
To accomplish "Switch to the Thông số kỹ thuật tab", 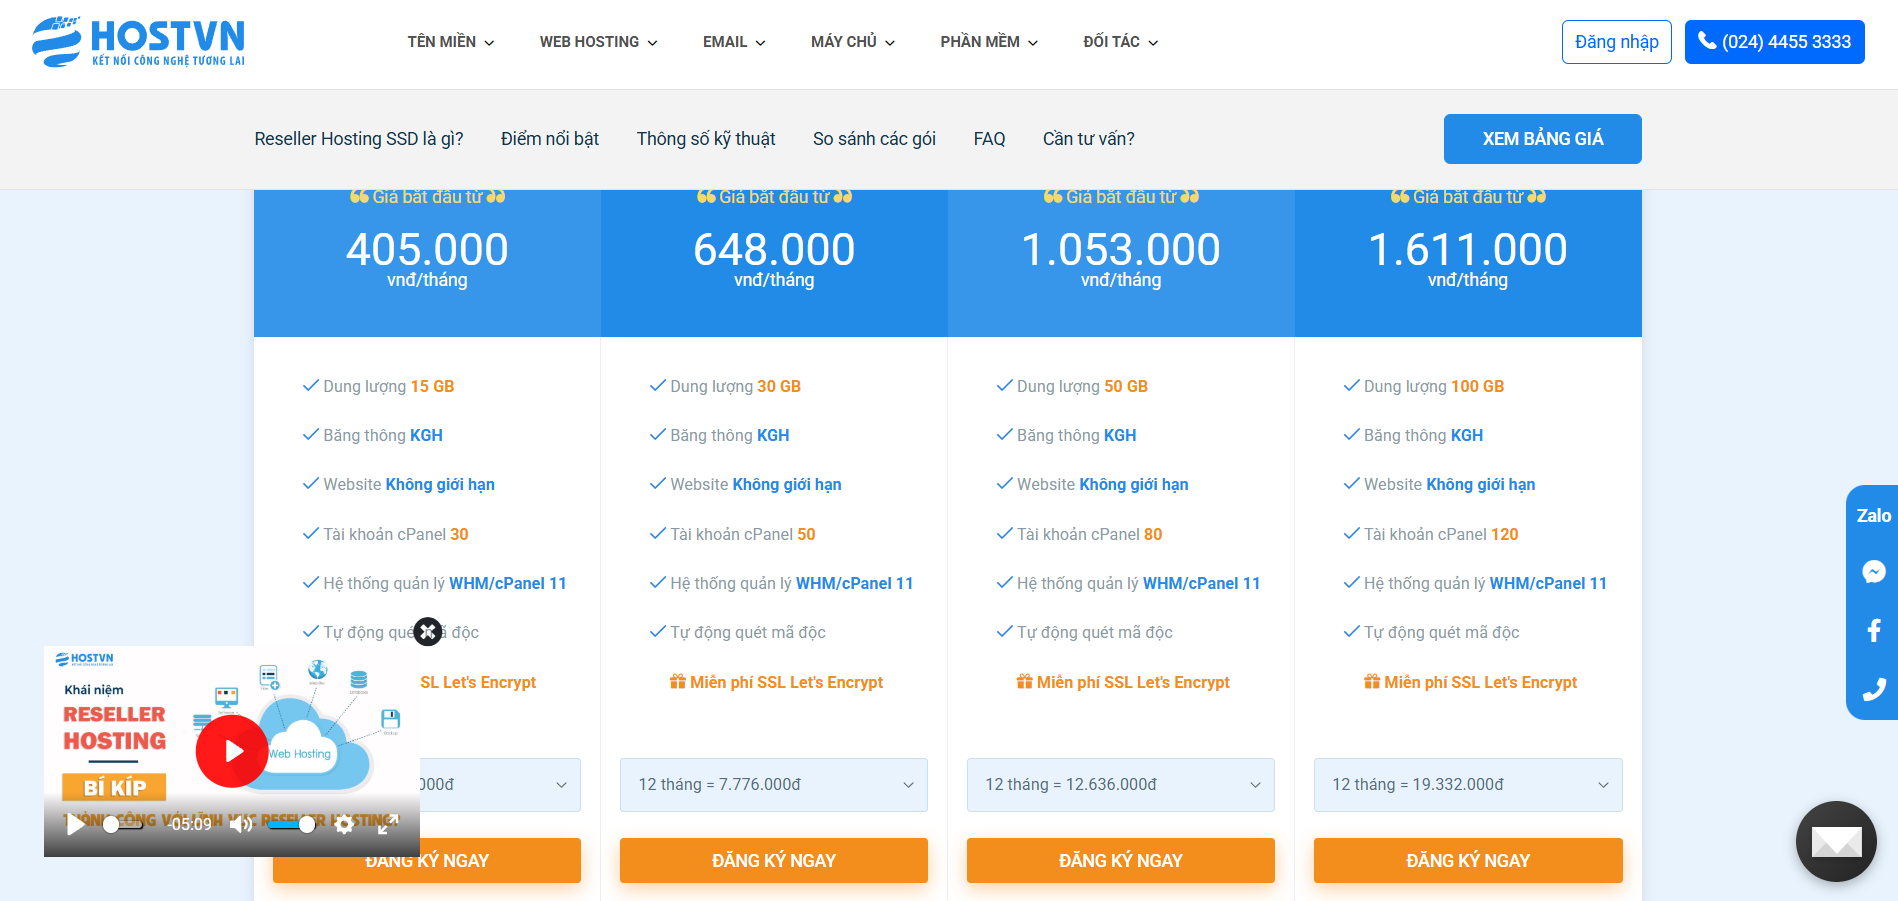I will pyautogui.click(x=705, y=139).
